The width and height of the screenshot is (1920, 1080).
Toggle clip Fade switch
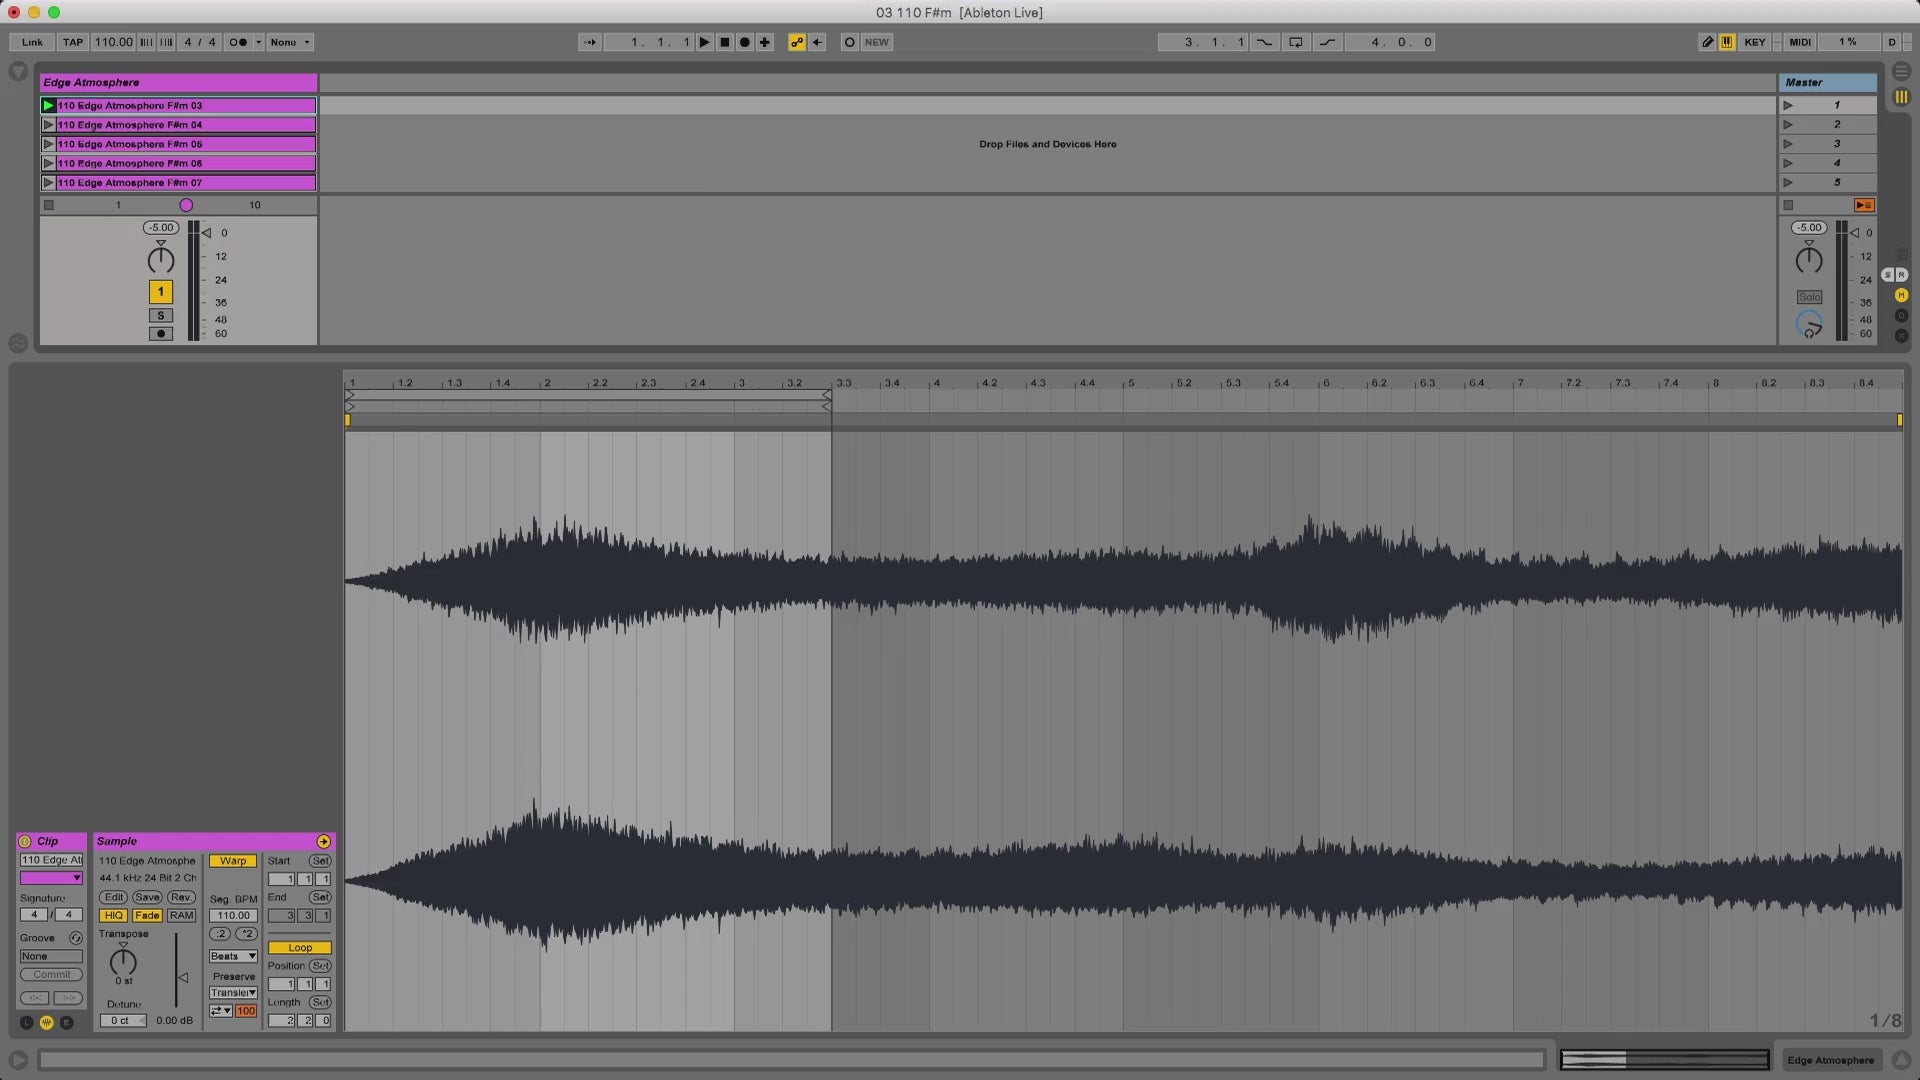coord(147,916)
